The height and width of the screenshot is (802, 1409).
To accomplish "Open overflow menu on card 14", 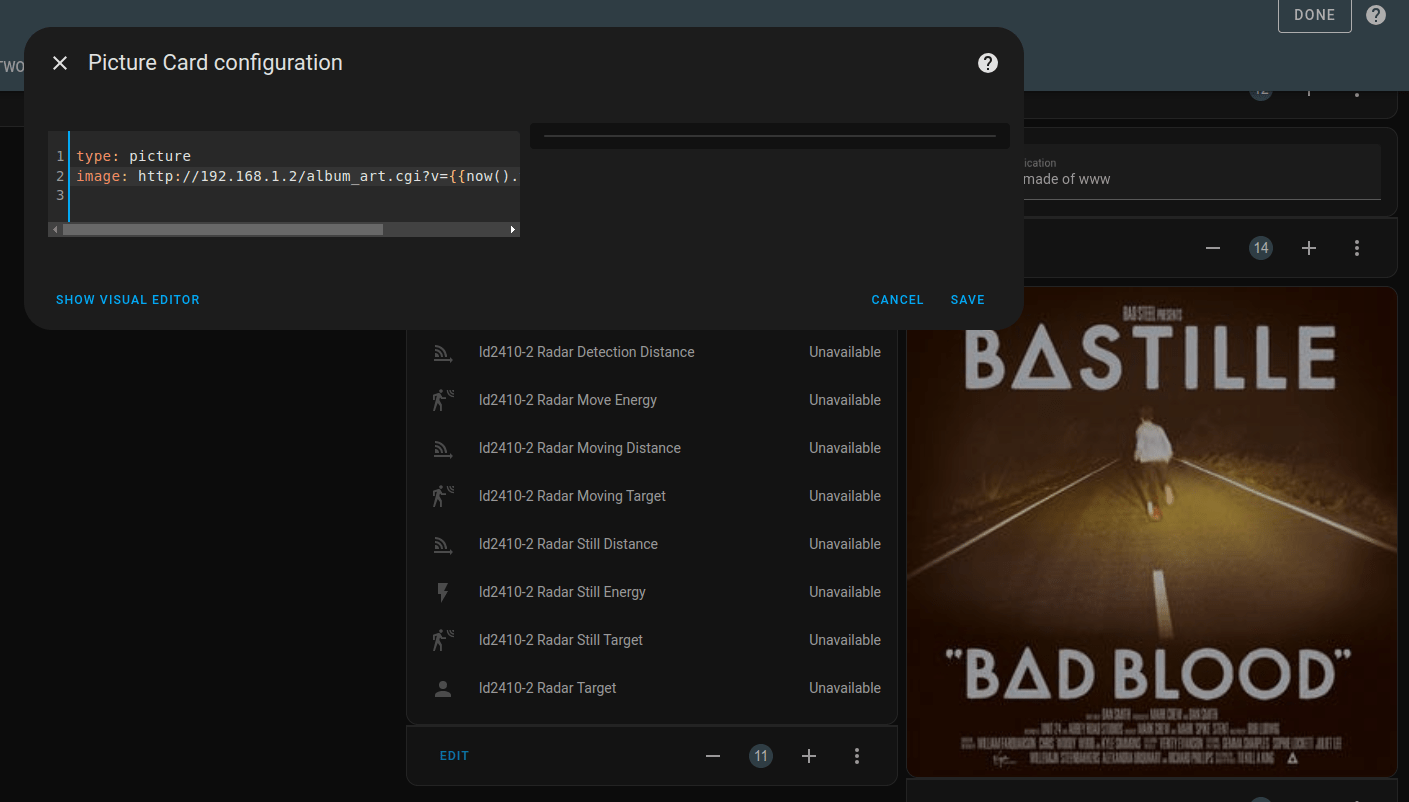I will pos(1357,248).
